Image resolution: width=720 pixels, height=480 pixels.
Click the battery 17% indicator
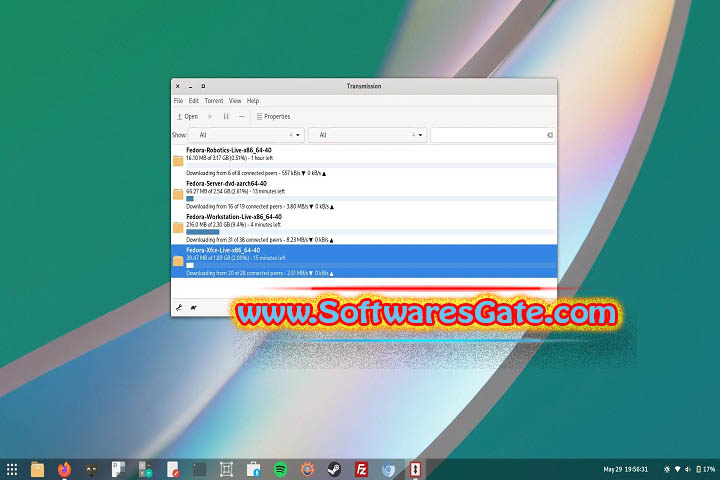coord(706,469)
